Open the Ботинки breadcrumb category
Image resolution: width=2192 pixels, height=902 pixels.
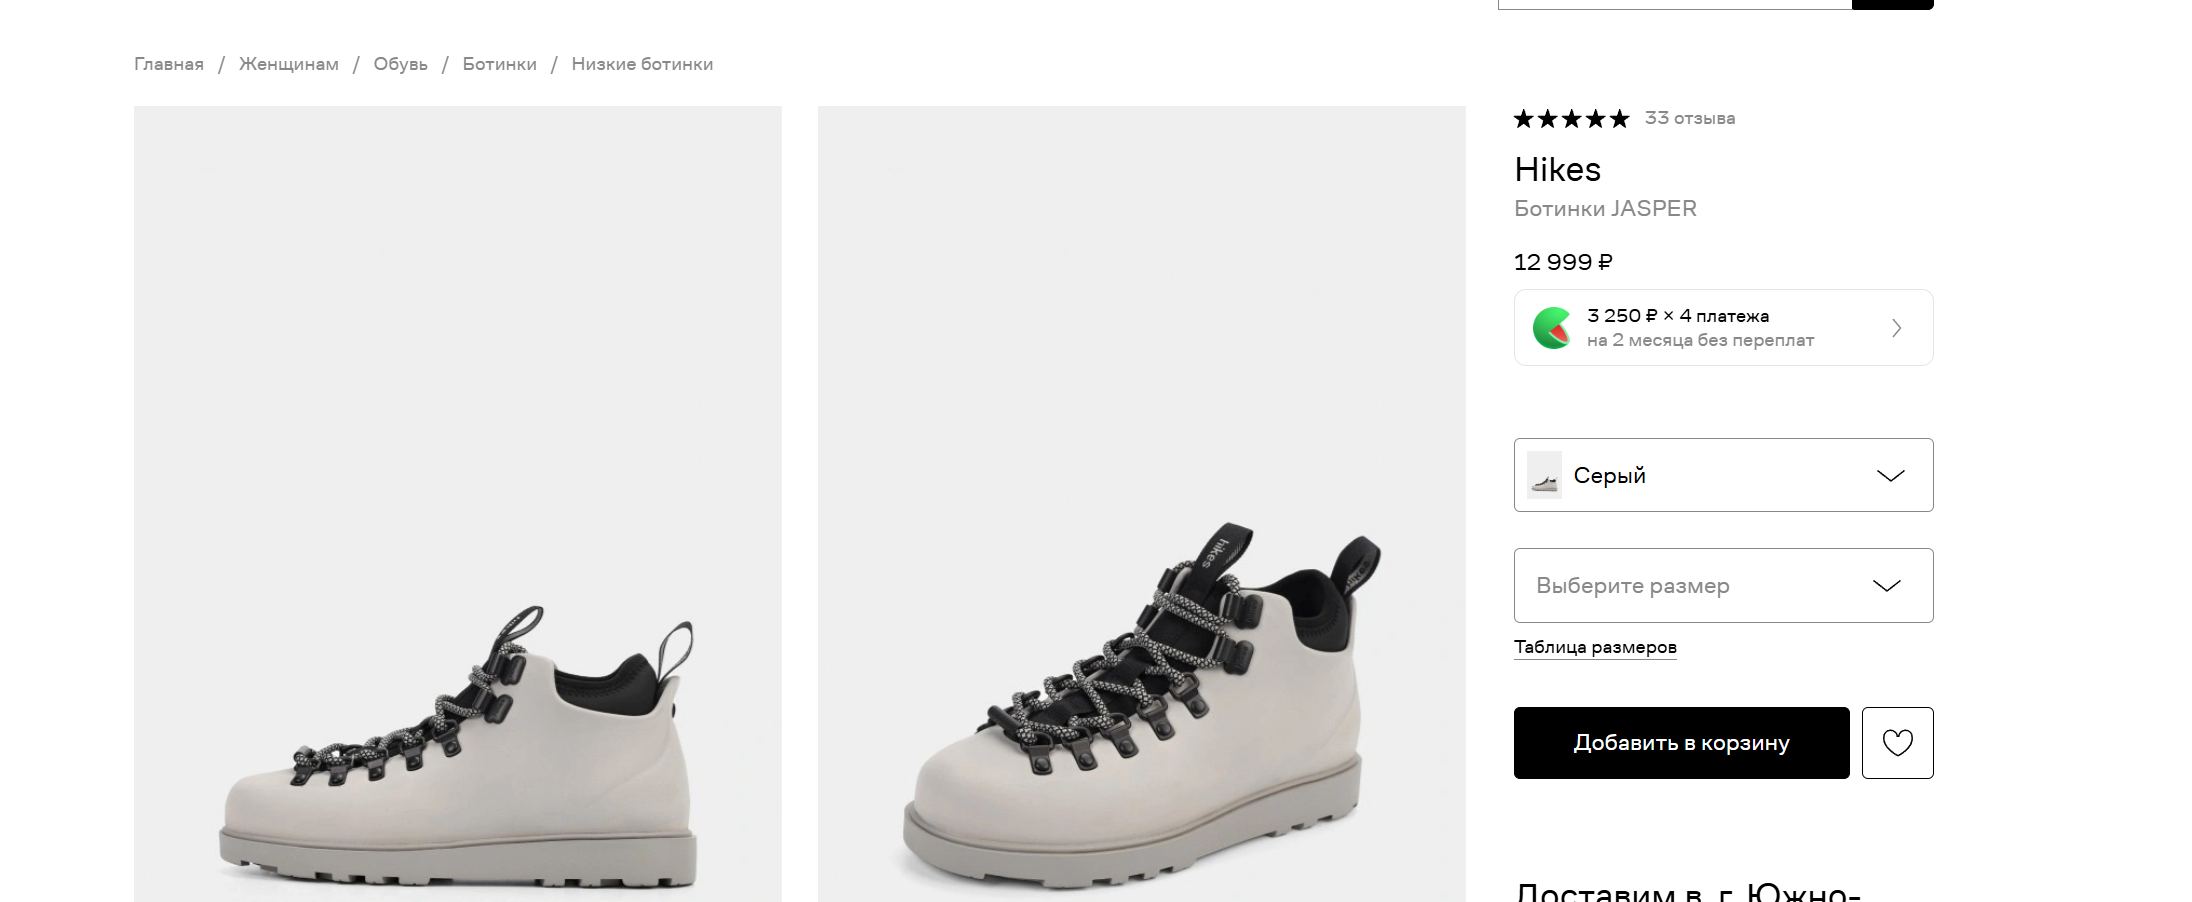tap(499, 64)
